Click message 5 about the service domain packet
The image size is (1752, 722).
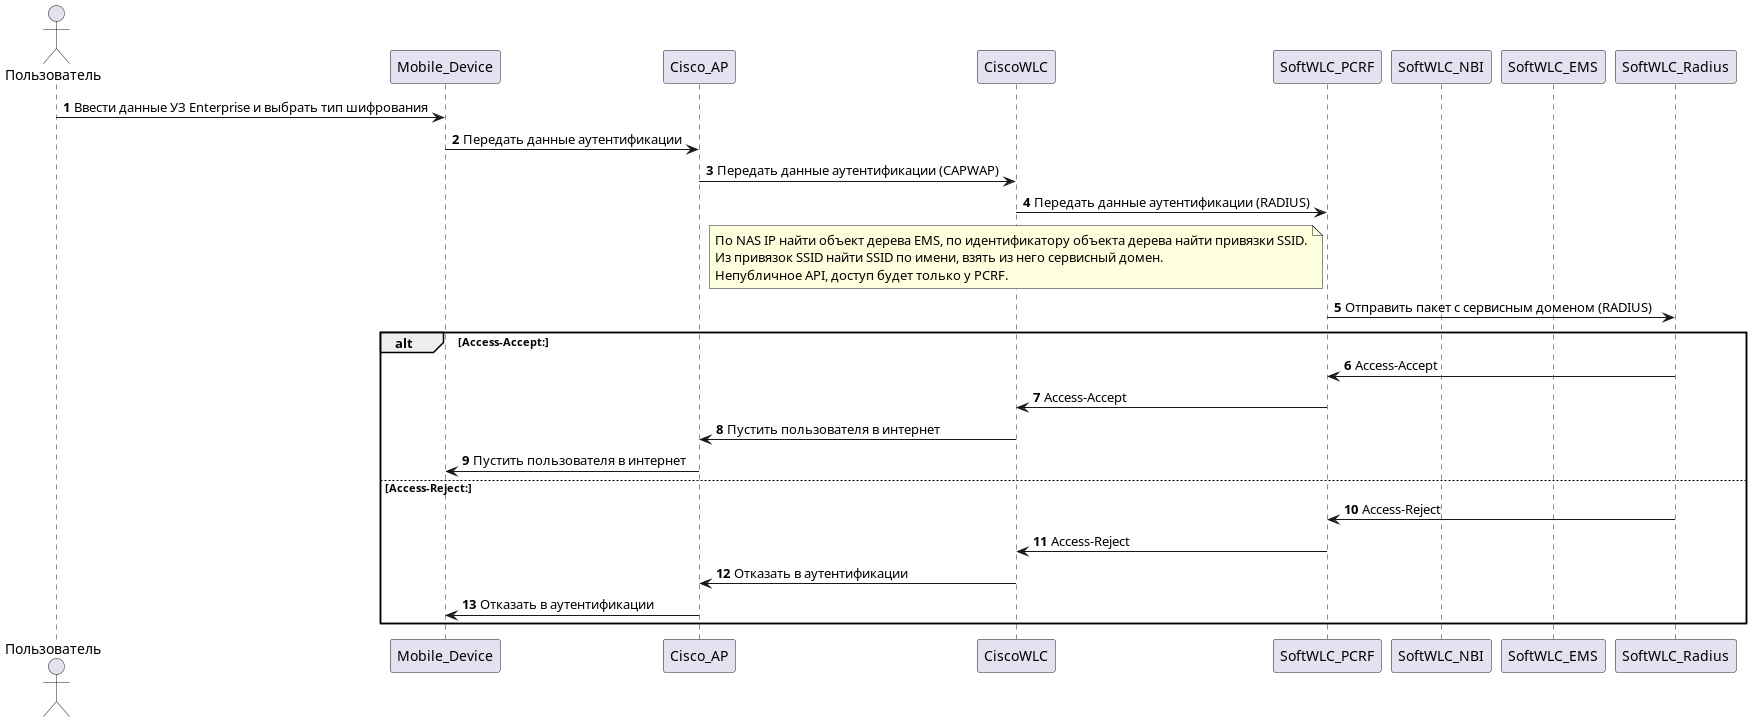coord(1498,308)
